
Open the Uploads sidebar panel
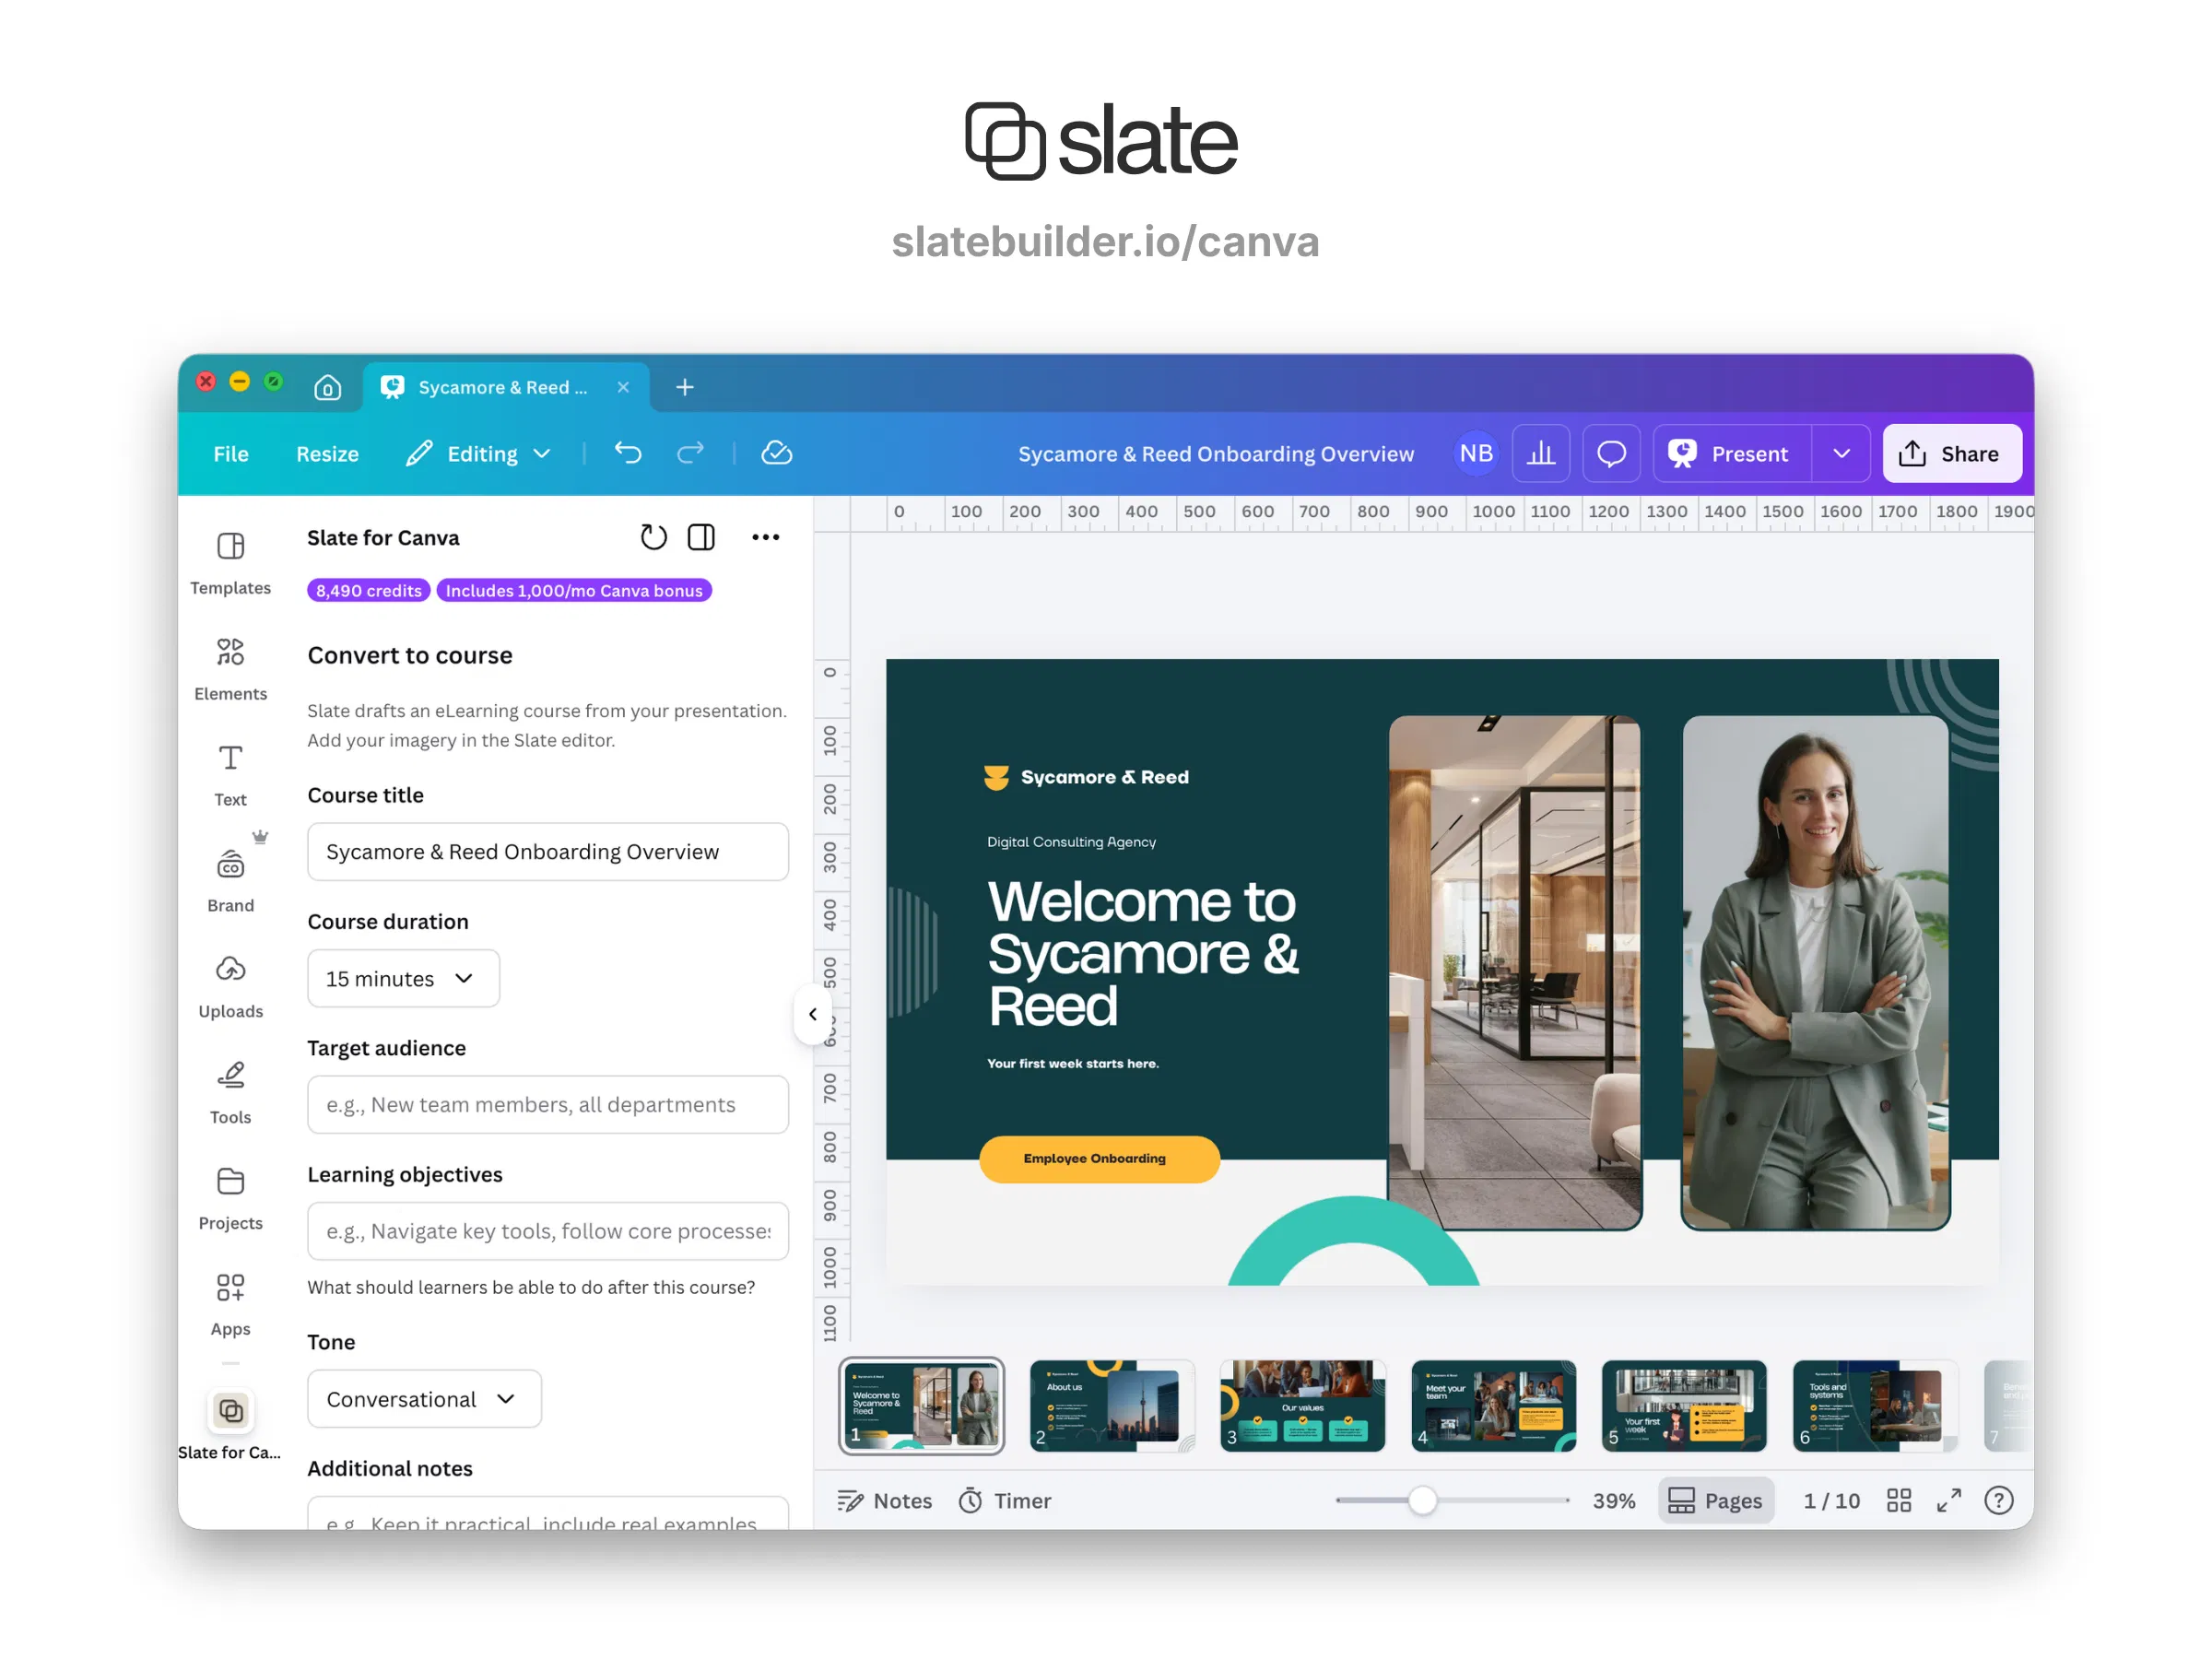[230, 988]
